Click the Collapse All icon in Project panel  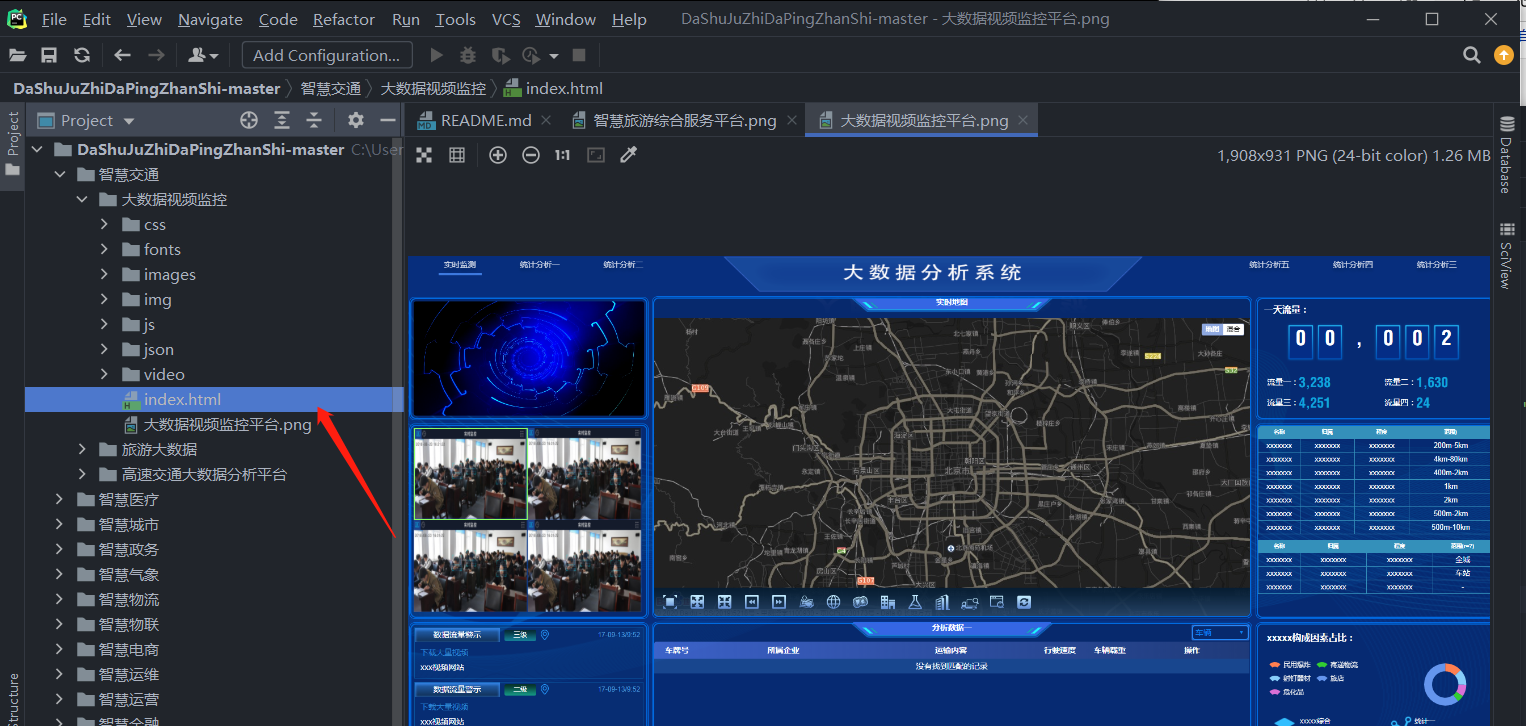314,121
